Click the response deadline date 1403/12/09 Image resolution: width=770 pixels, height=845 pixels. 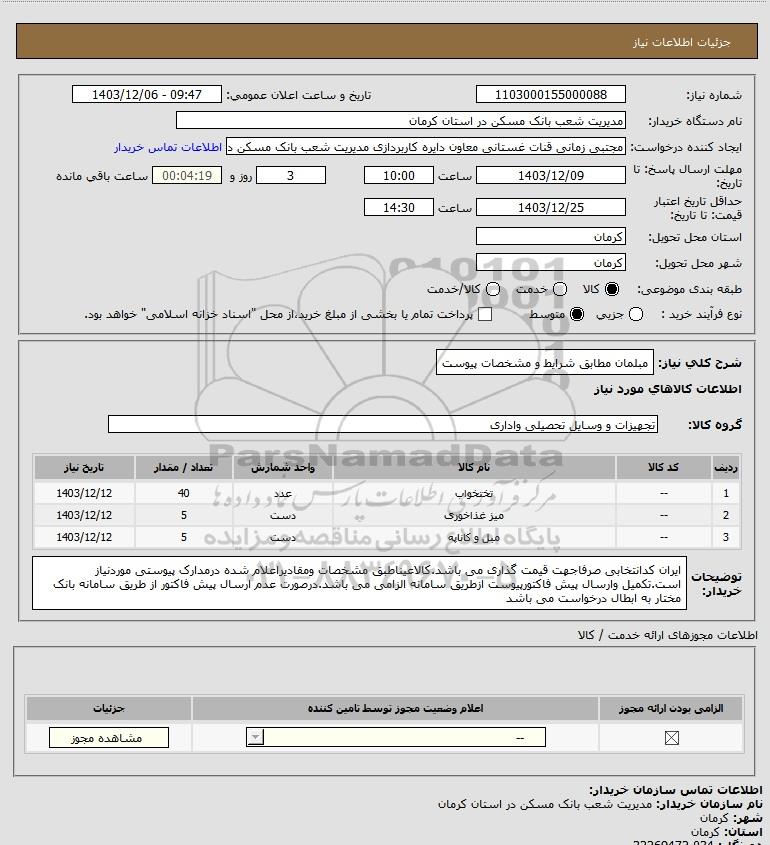(x=551, y=176)
